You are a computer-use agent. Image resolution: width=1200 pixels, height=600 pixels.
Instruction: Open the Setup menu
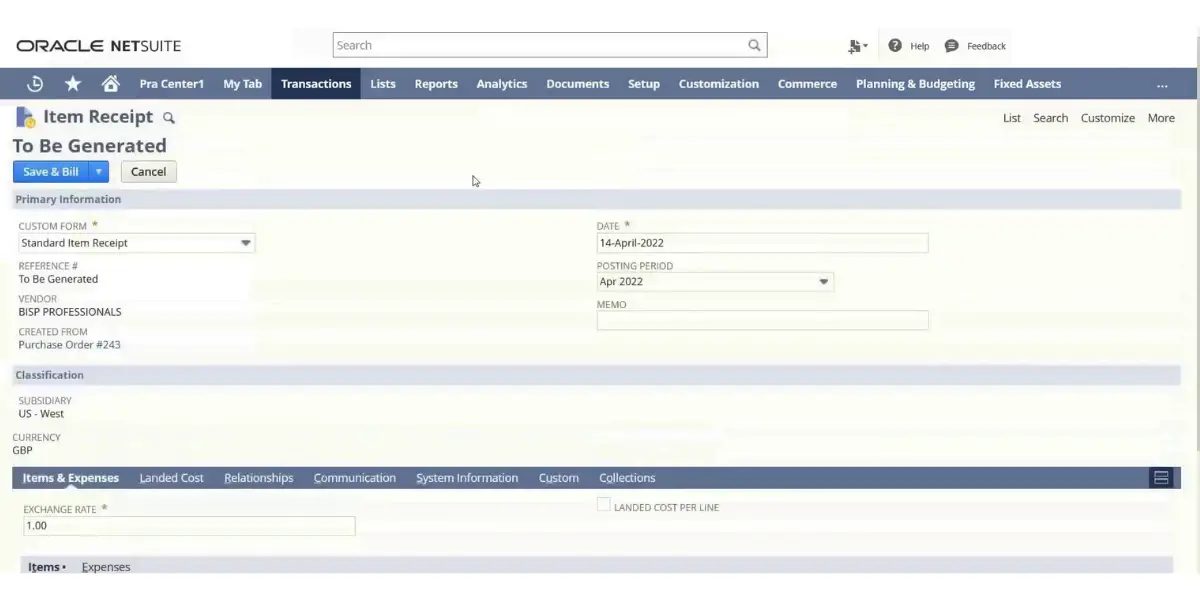pyautogui.click(x=644, y=84)
